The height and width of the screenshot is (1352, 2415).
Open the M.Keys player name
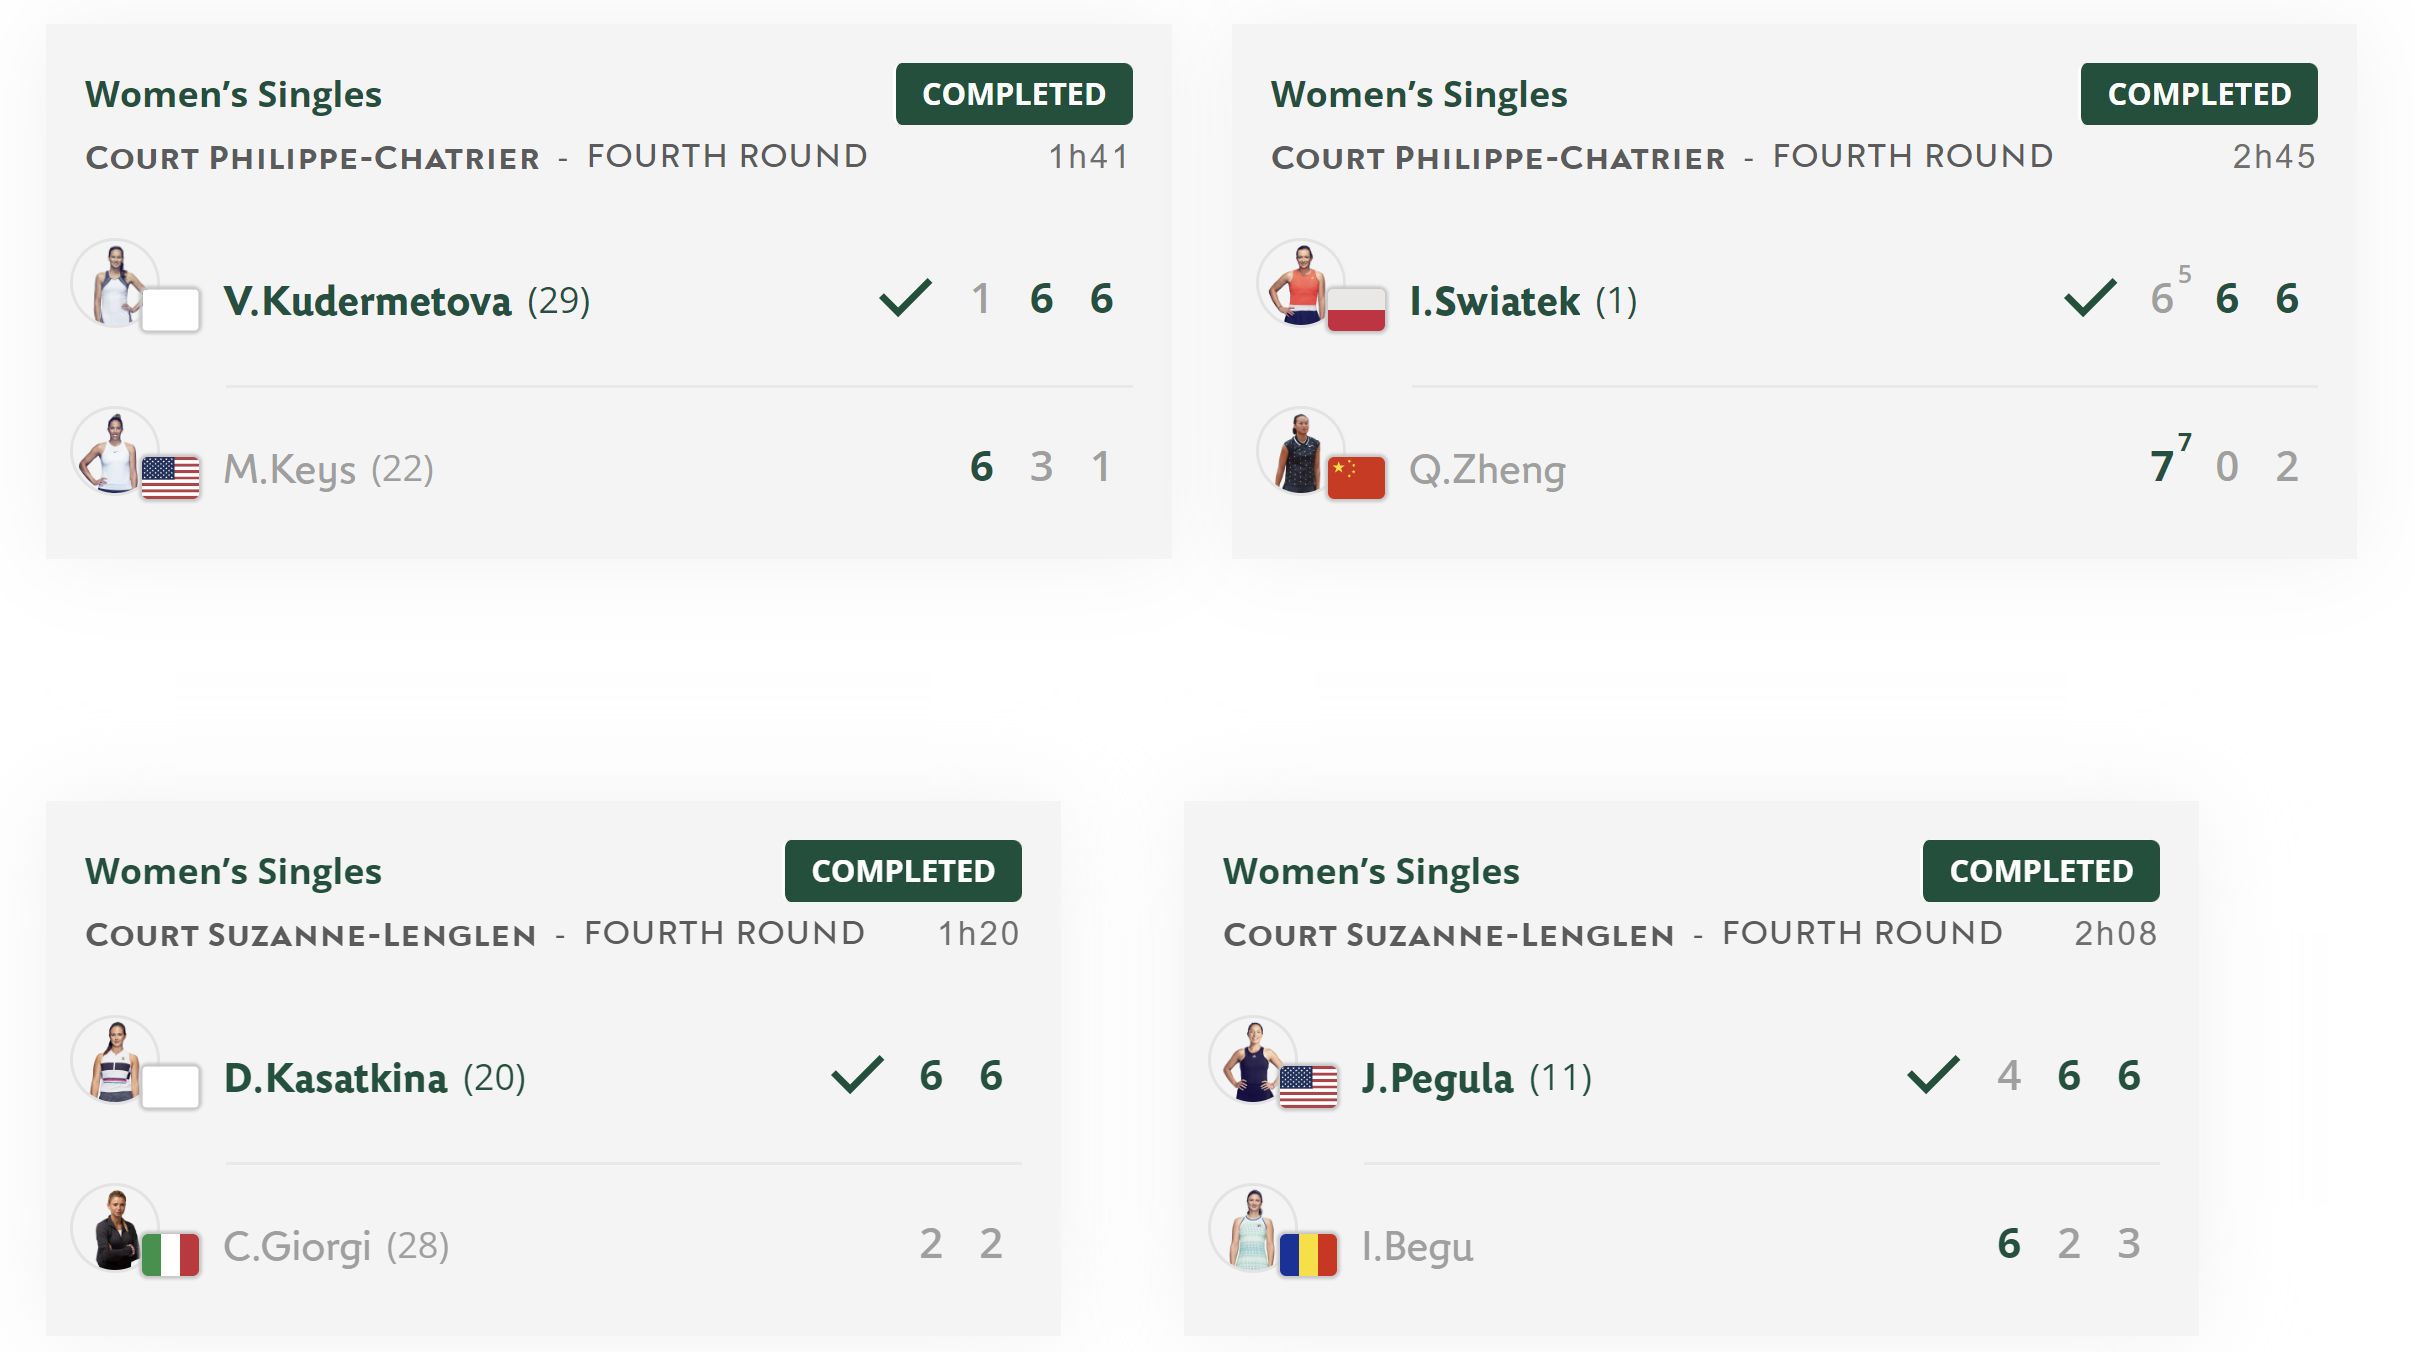(289, 469)
